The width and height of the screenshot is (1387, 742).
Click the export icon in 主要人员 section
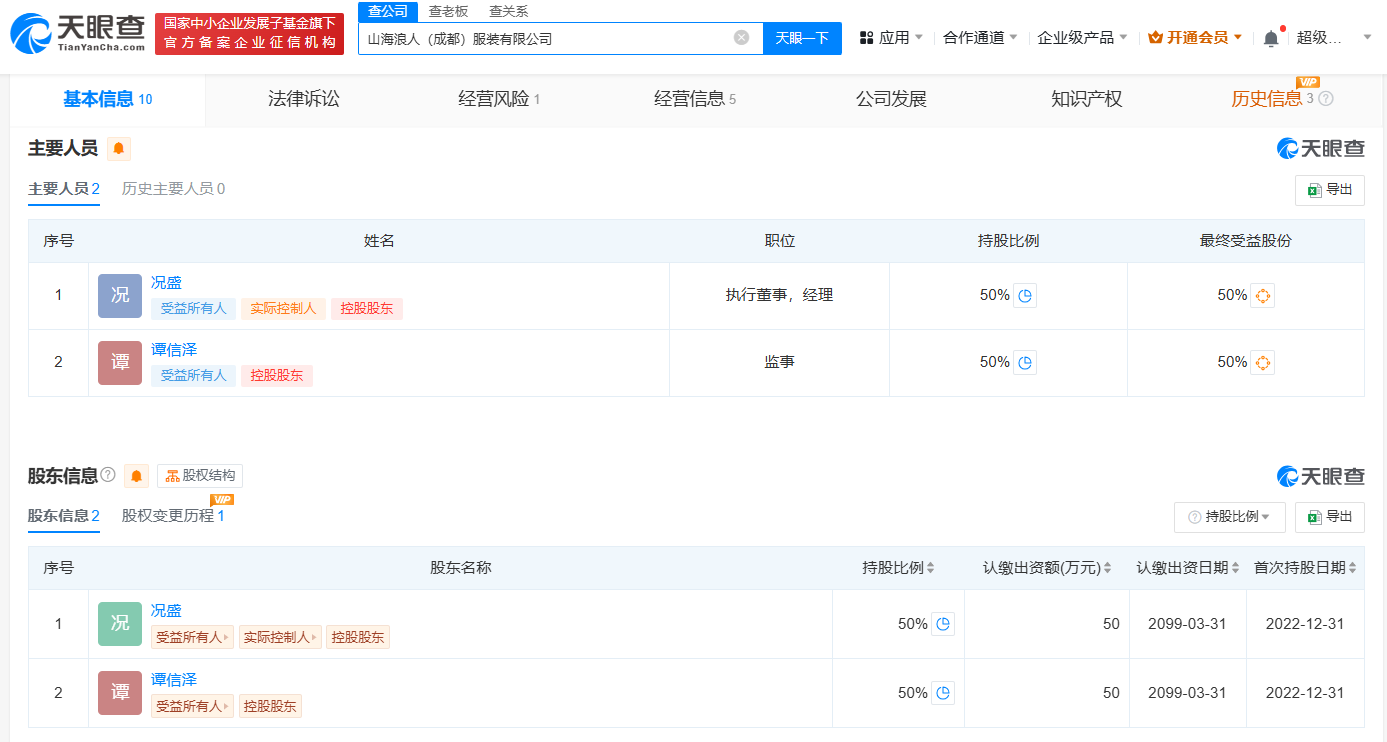[x=1329, y=190]
